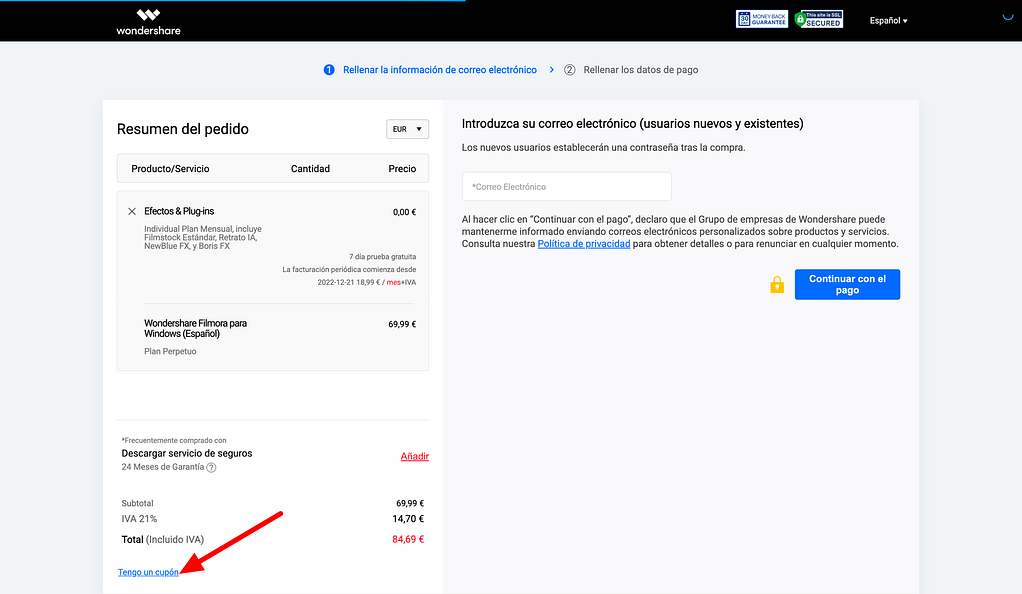Image resolution: width=1022 pixels, height=594 pixels.
Task: Click the Precio column header
Action: coord(402,169)
